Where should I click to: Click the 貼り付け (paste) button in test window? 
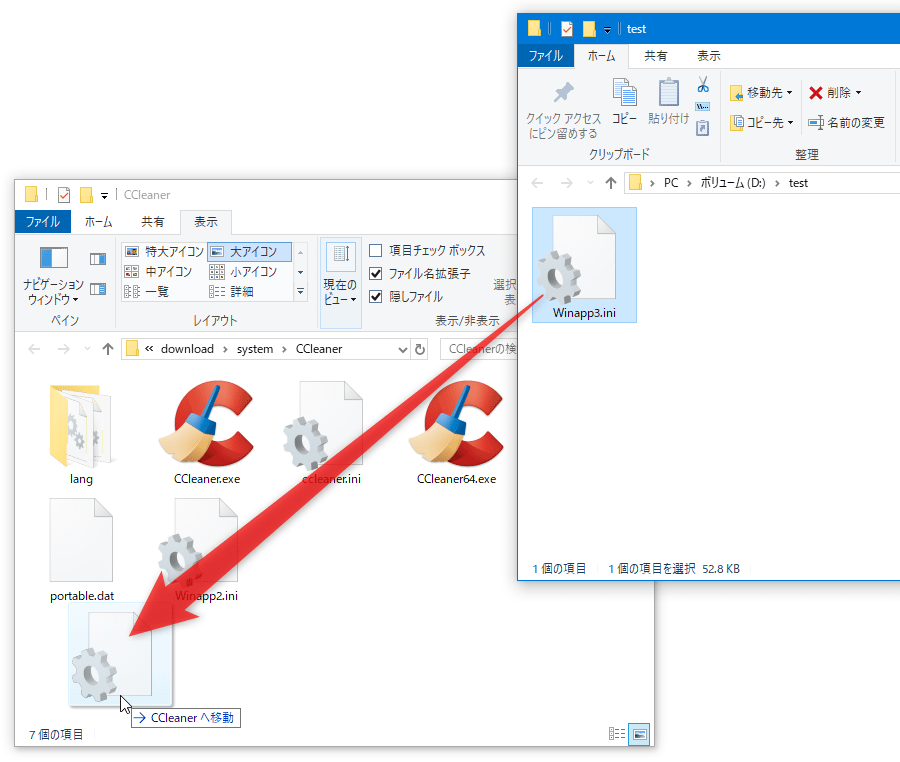coord(668,102)
